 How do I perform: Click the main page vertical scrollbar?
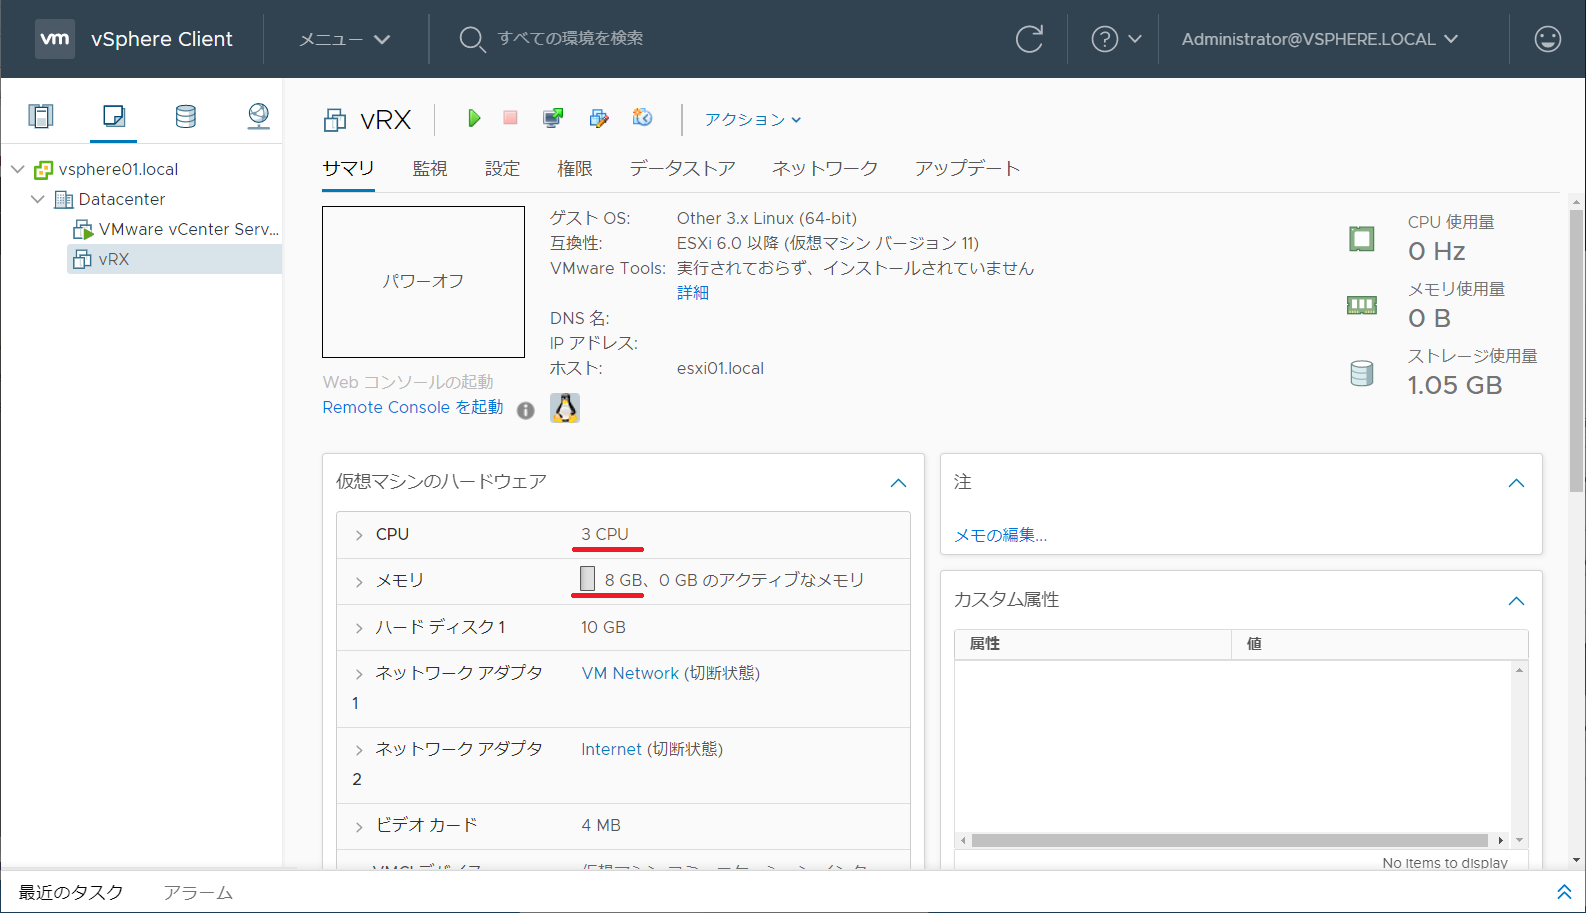(1577, 350)
